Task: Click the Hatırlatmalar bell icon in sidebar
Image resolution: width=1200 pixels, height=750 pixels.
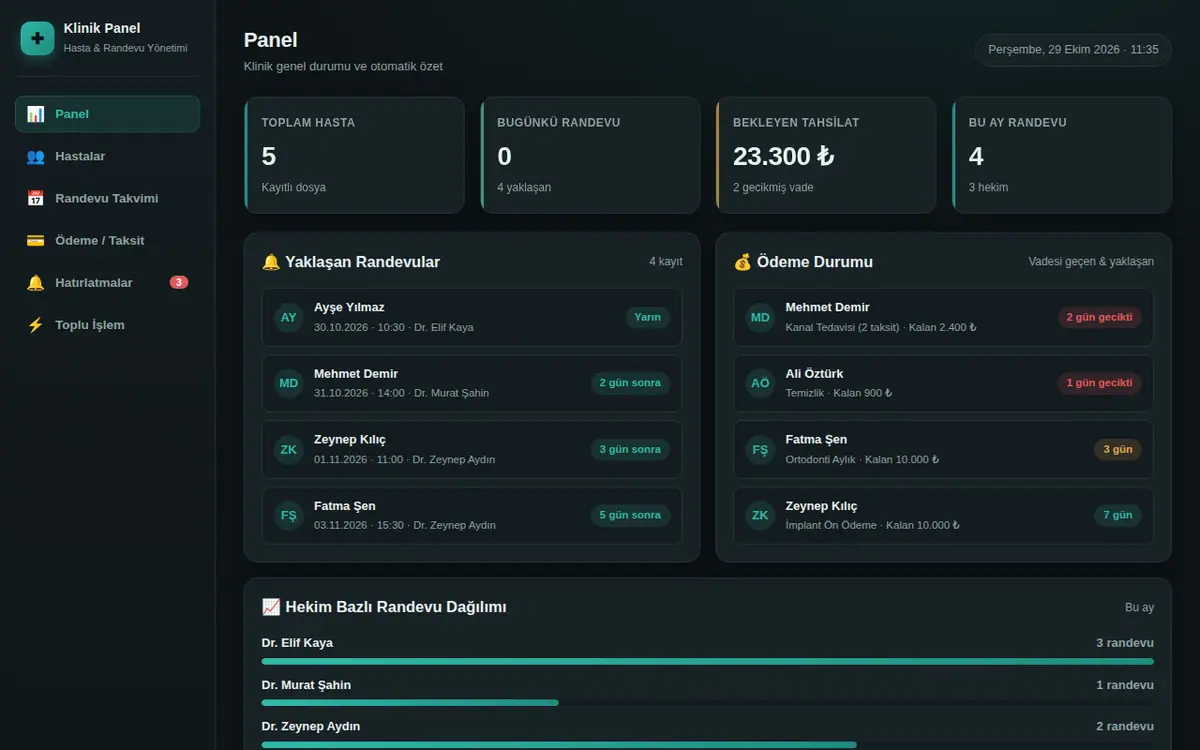Action: coord(35,282)
